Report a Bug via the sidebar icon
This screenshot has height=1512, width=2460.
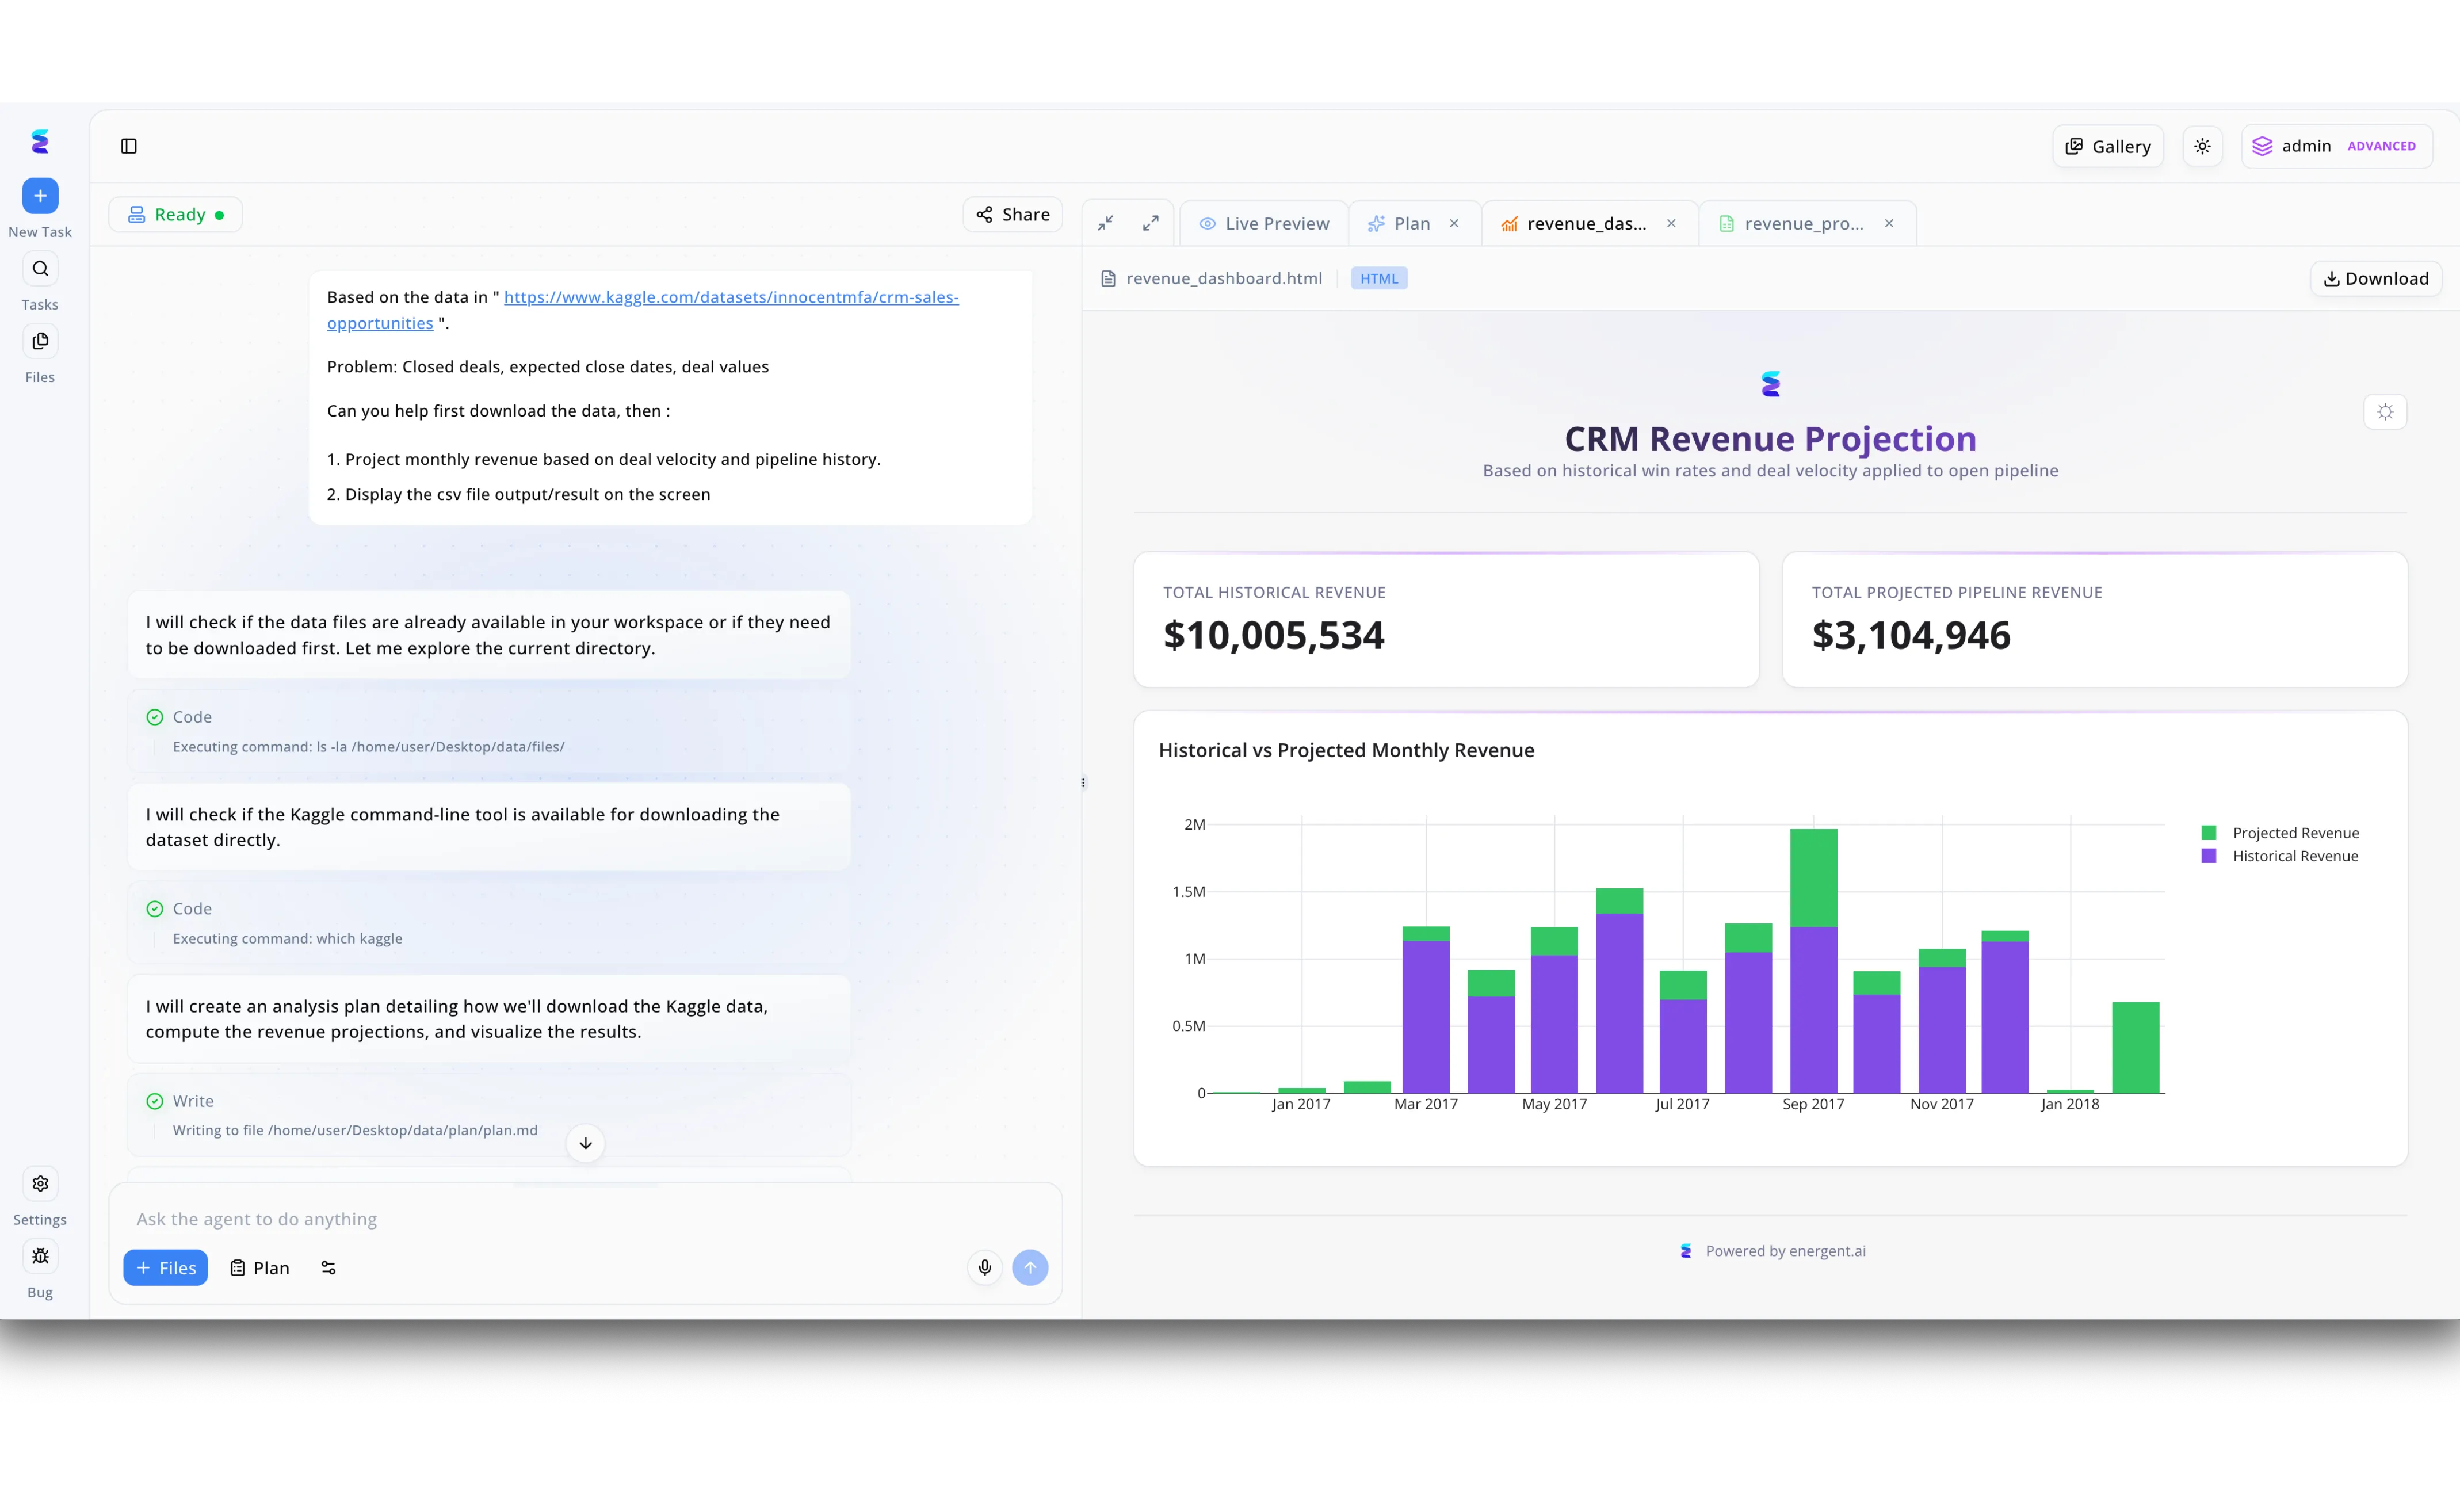40,1256
